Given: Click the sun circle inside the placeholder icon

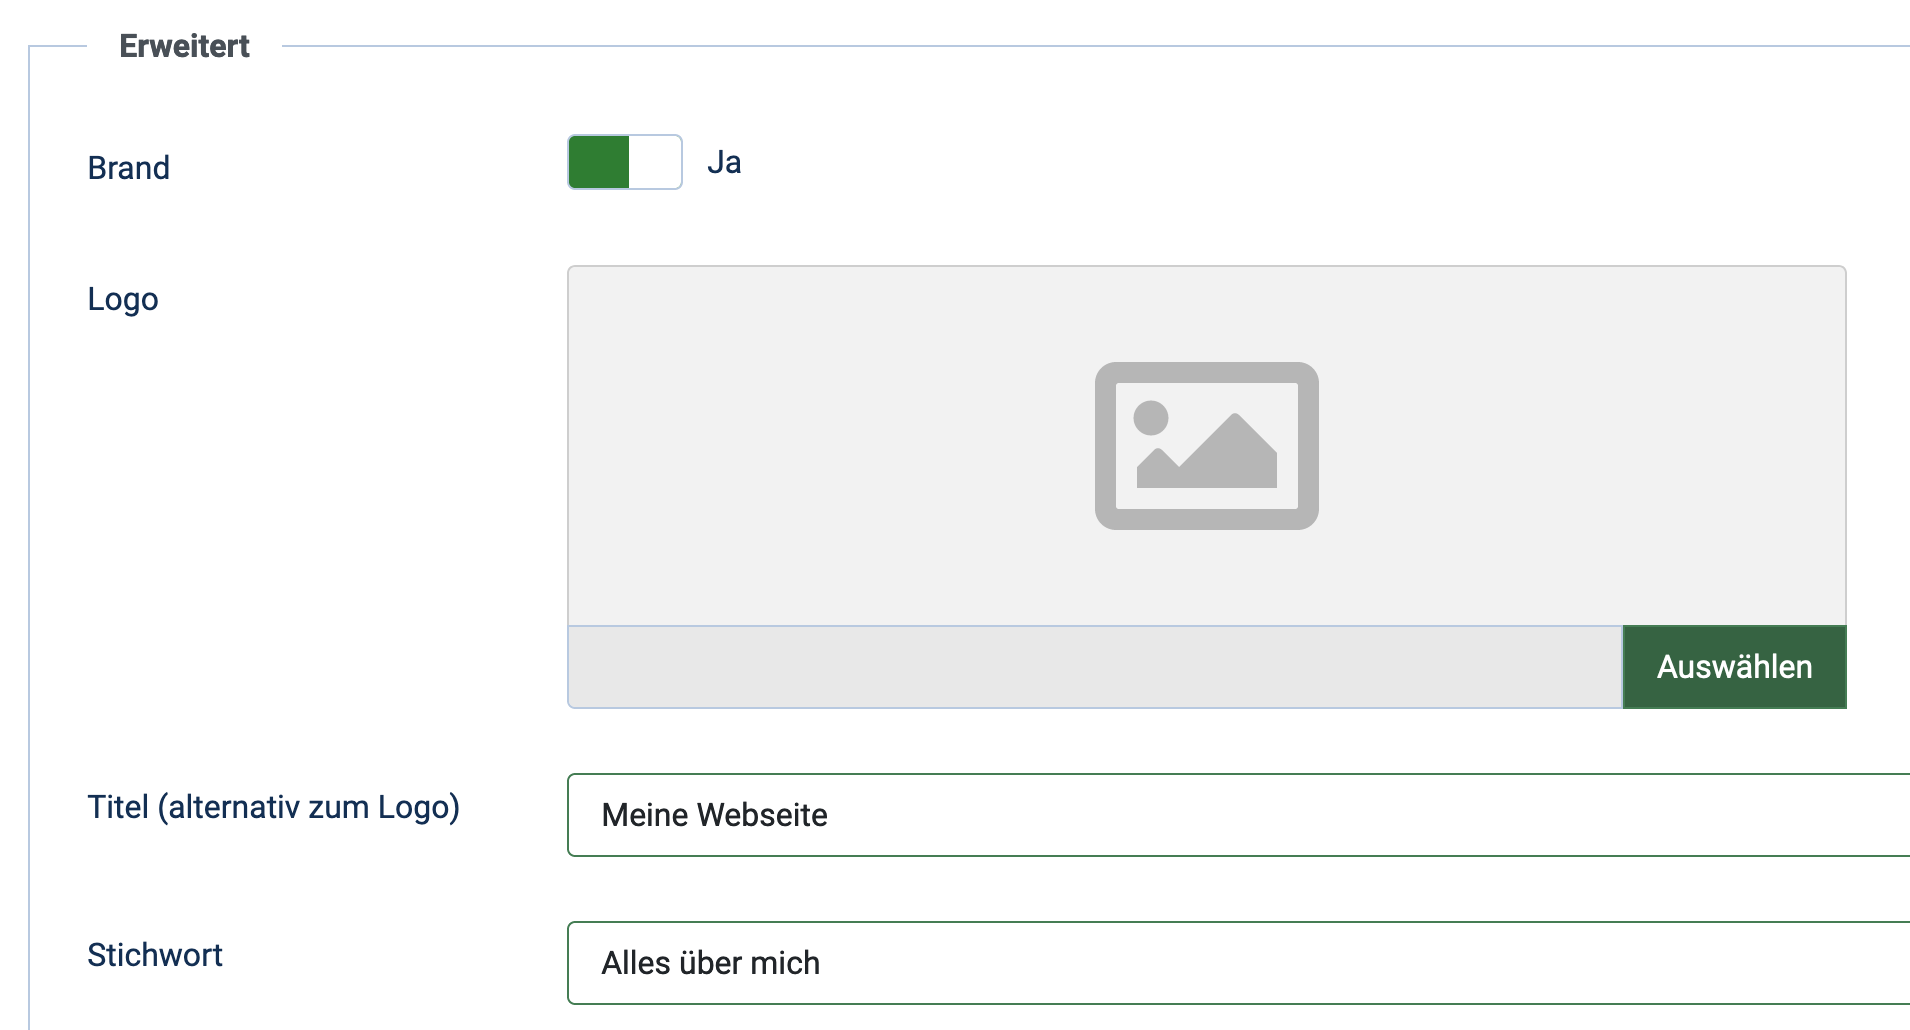Looking at the screenshot, I should click(x=1151, y=418).
